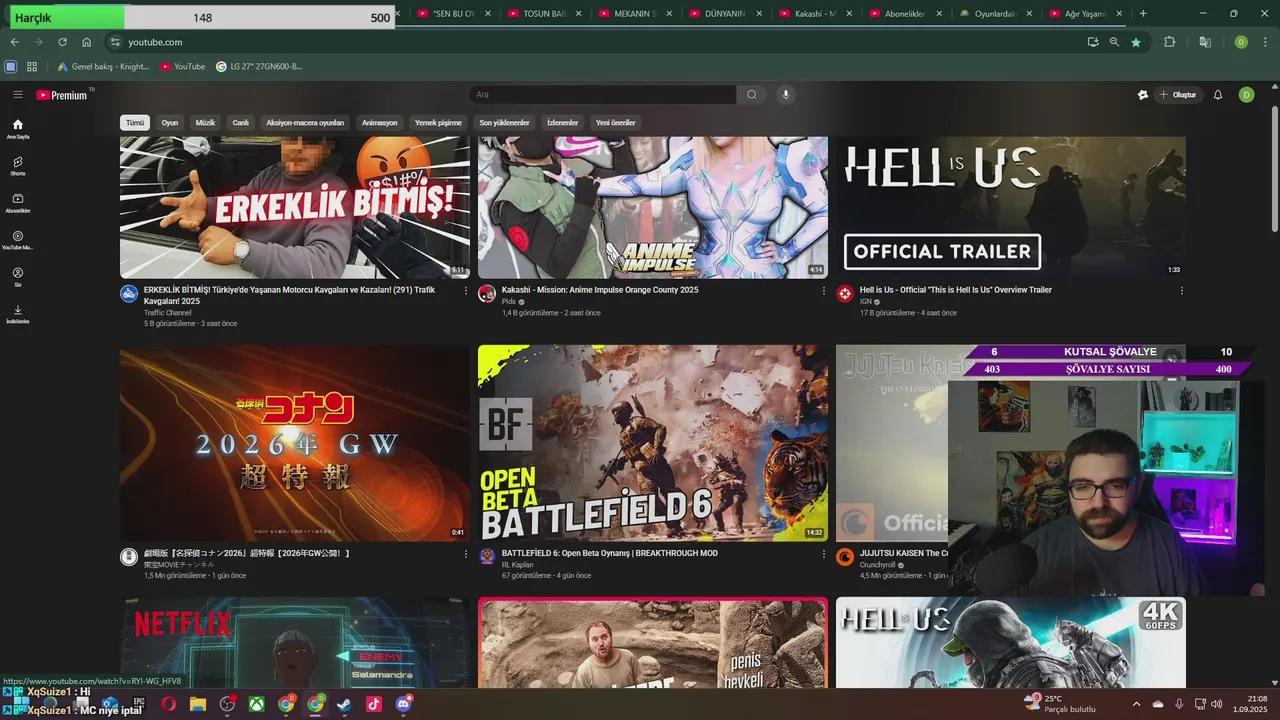
Task: Open the Chrome zoom magnifier icon
Action: point(1114,42)
